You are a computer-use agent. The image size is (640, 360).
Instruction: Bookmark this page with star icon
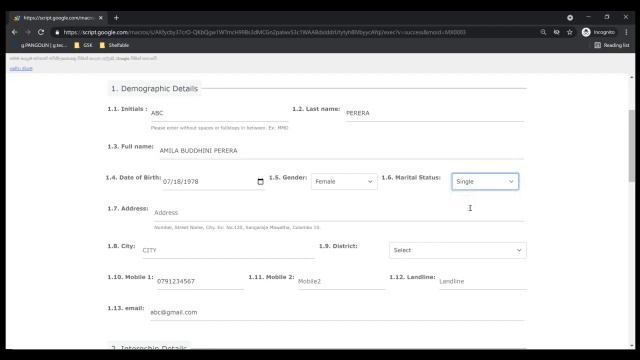[570, 32]
